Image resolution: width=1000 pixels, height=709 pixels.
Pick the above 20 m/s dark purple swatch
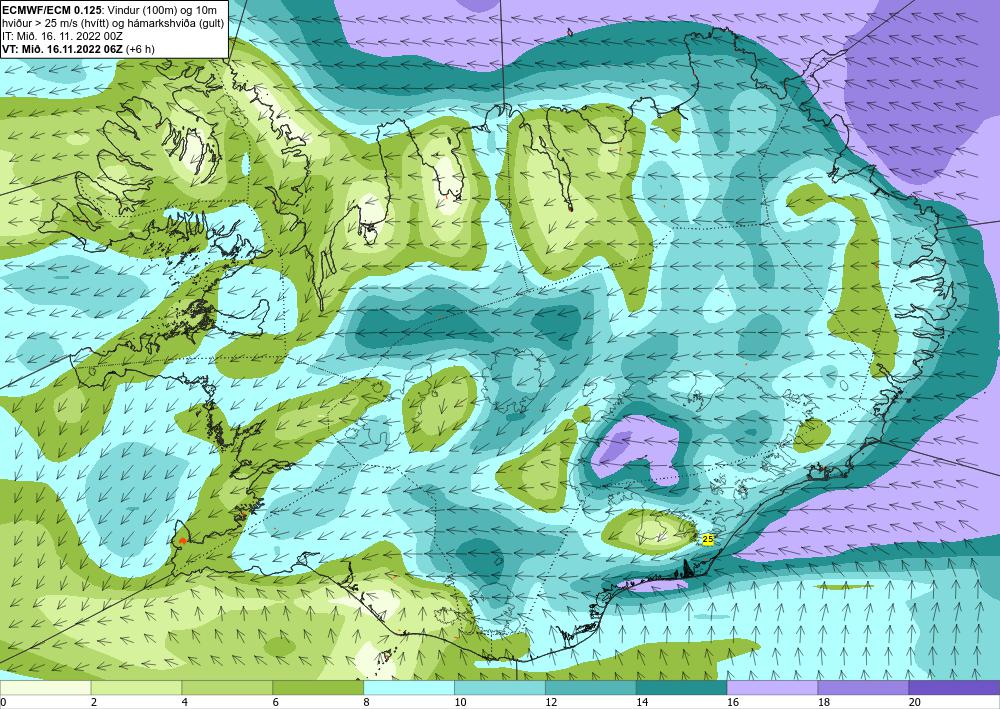click(954, 688)
